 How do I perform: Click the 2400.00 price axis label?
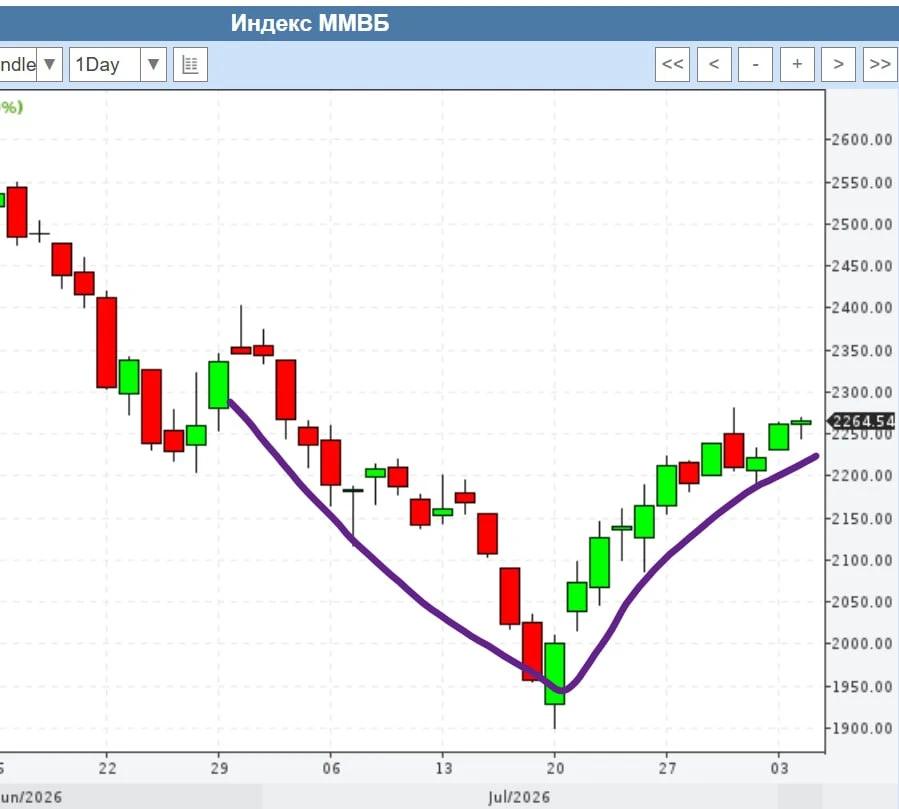pos(862,308)
